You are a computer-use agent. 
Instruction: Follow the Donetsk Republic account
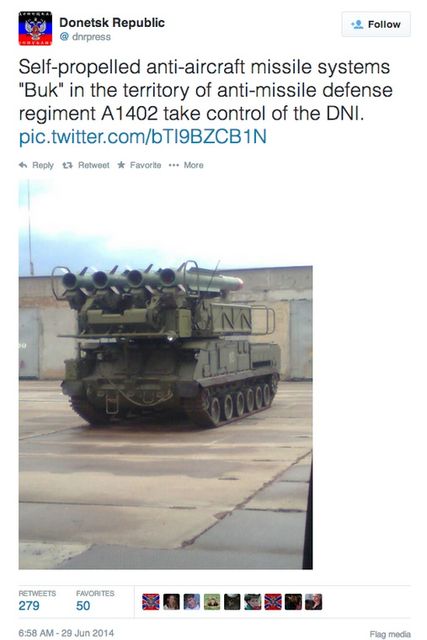[376, 24]
